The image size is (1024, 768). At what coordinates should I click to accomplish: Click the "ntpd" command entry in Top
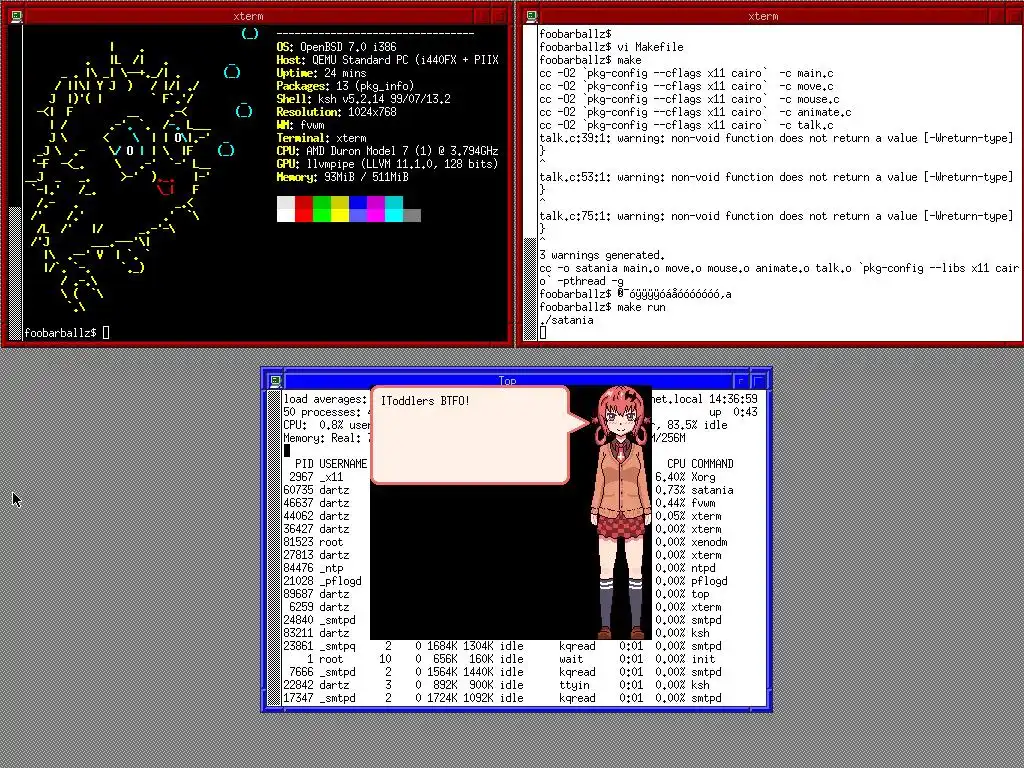pyautogui.click(x=703, y=568)
